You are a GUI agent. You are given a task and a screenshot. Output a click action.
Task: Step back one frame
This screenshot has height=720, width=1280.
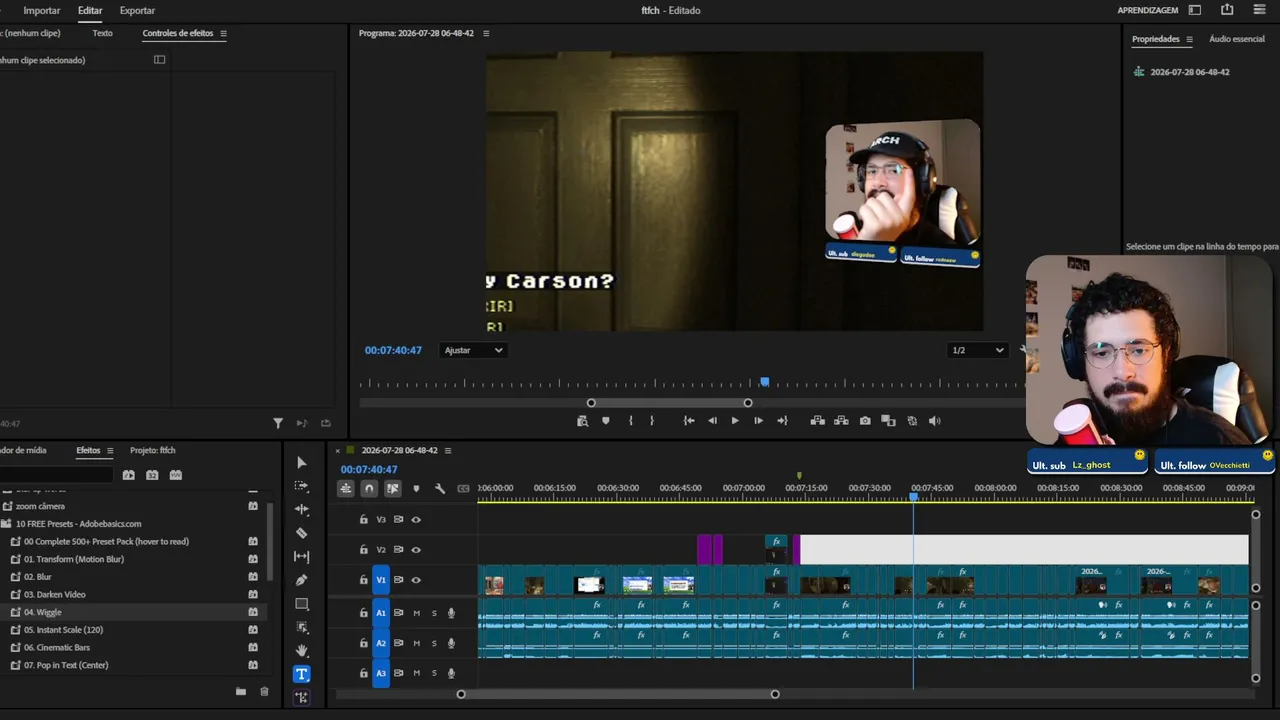click(x=712, y=421)
